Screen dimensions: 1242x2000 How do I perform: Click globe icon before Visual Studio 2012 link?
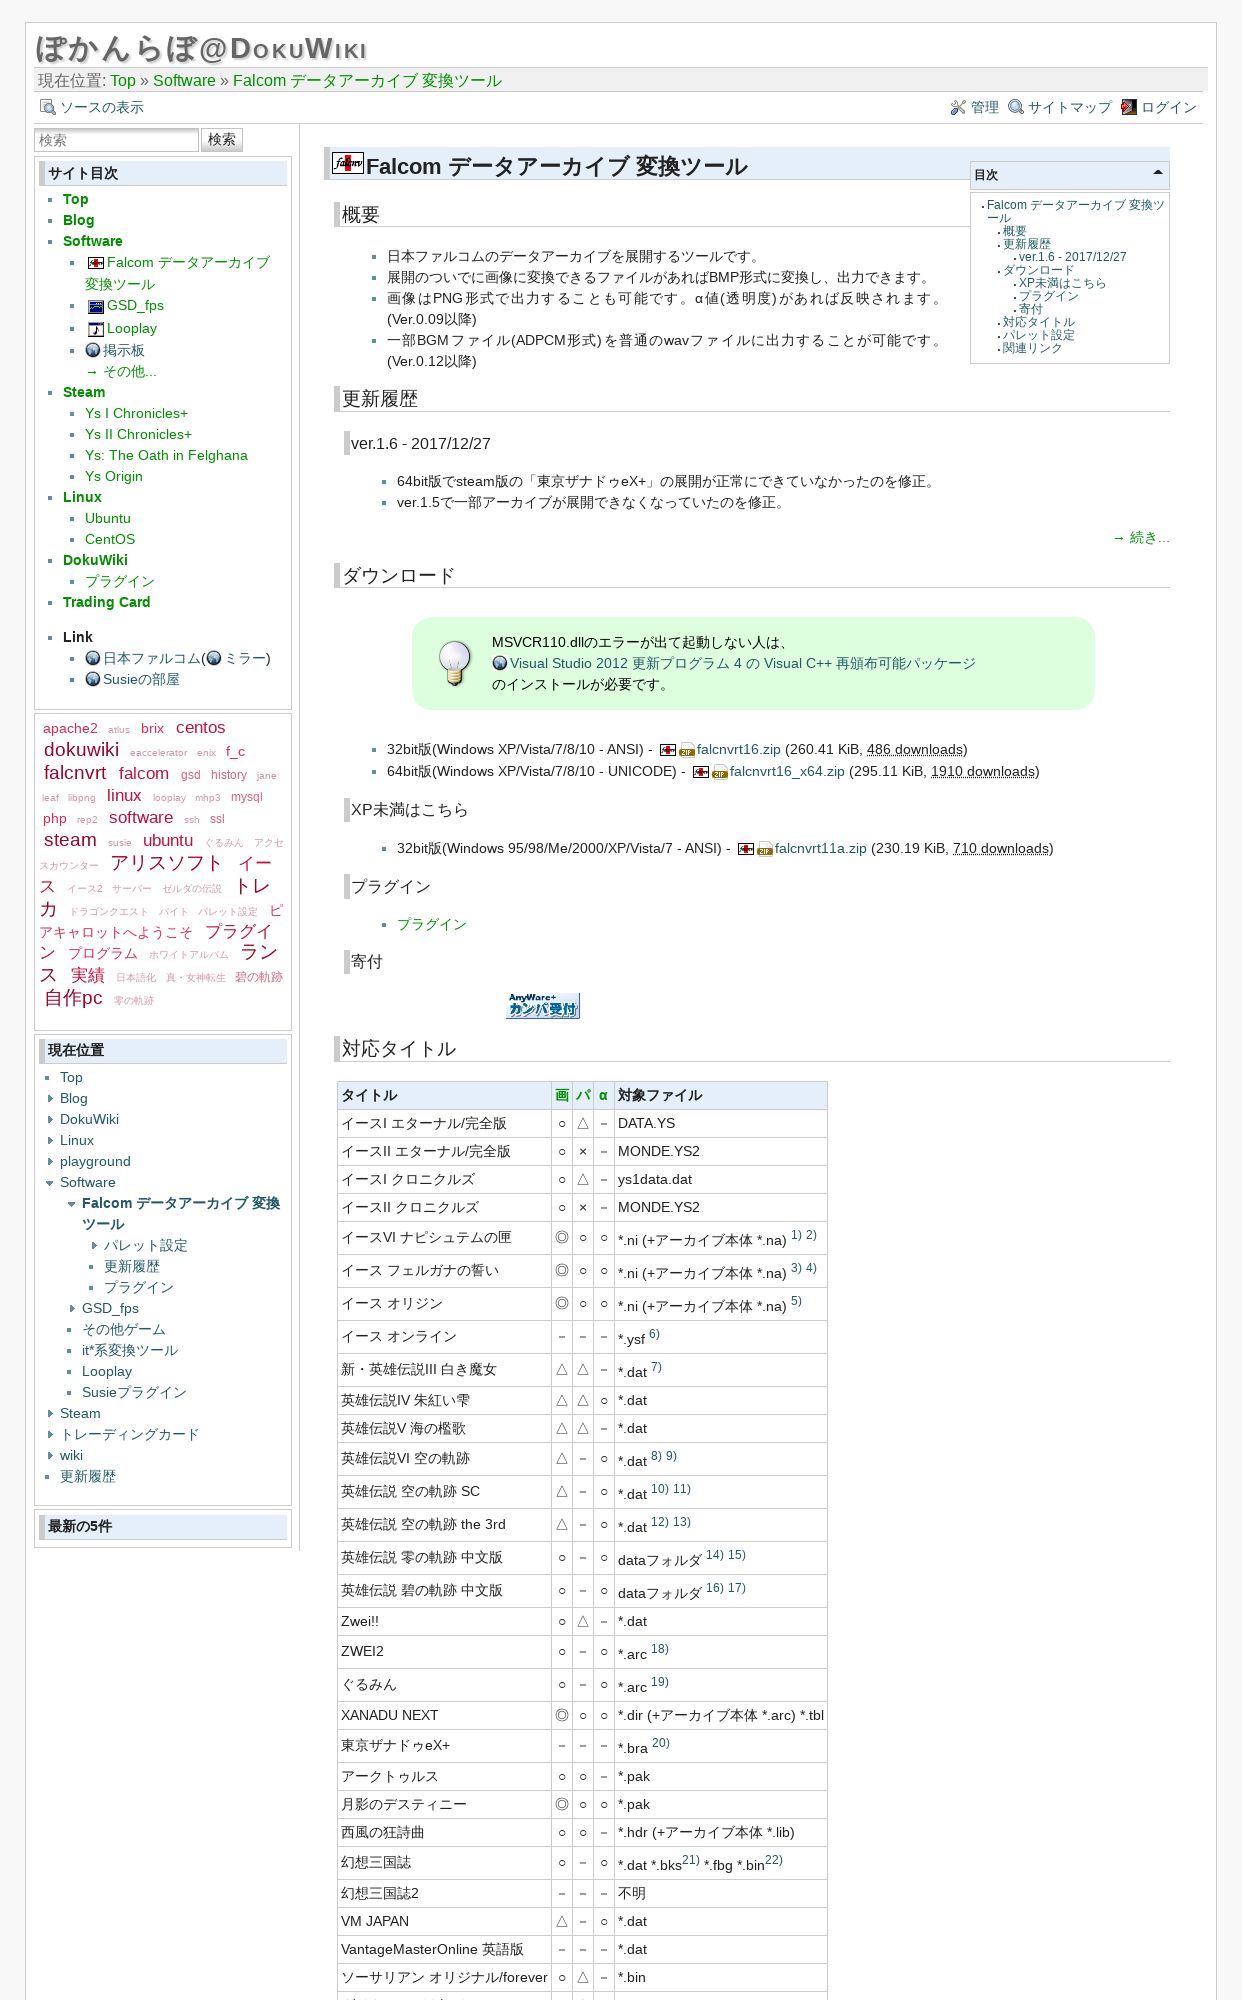point(500,663)
